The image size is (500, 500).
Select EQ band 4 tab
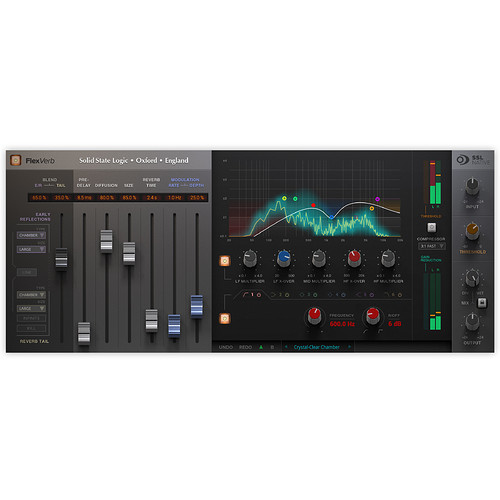(x=337, y=295)
